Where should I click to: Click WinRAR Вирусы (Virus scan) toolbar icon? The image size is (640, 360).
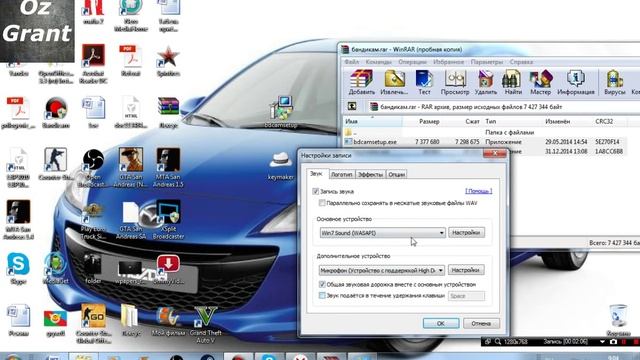614,82
